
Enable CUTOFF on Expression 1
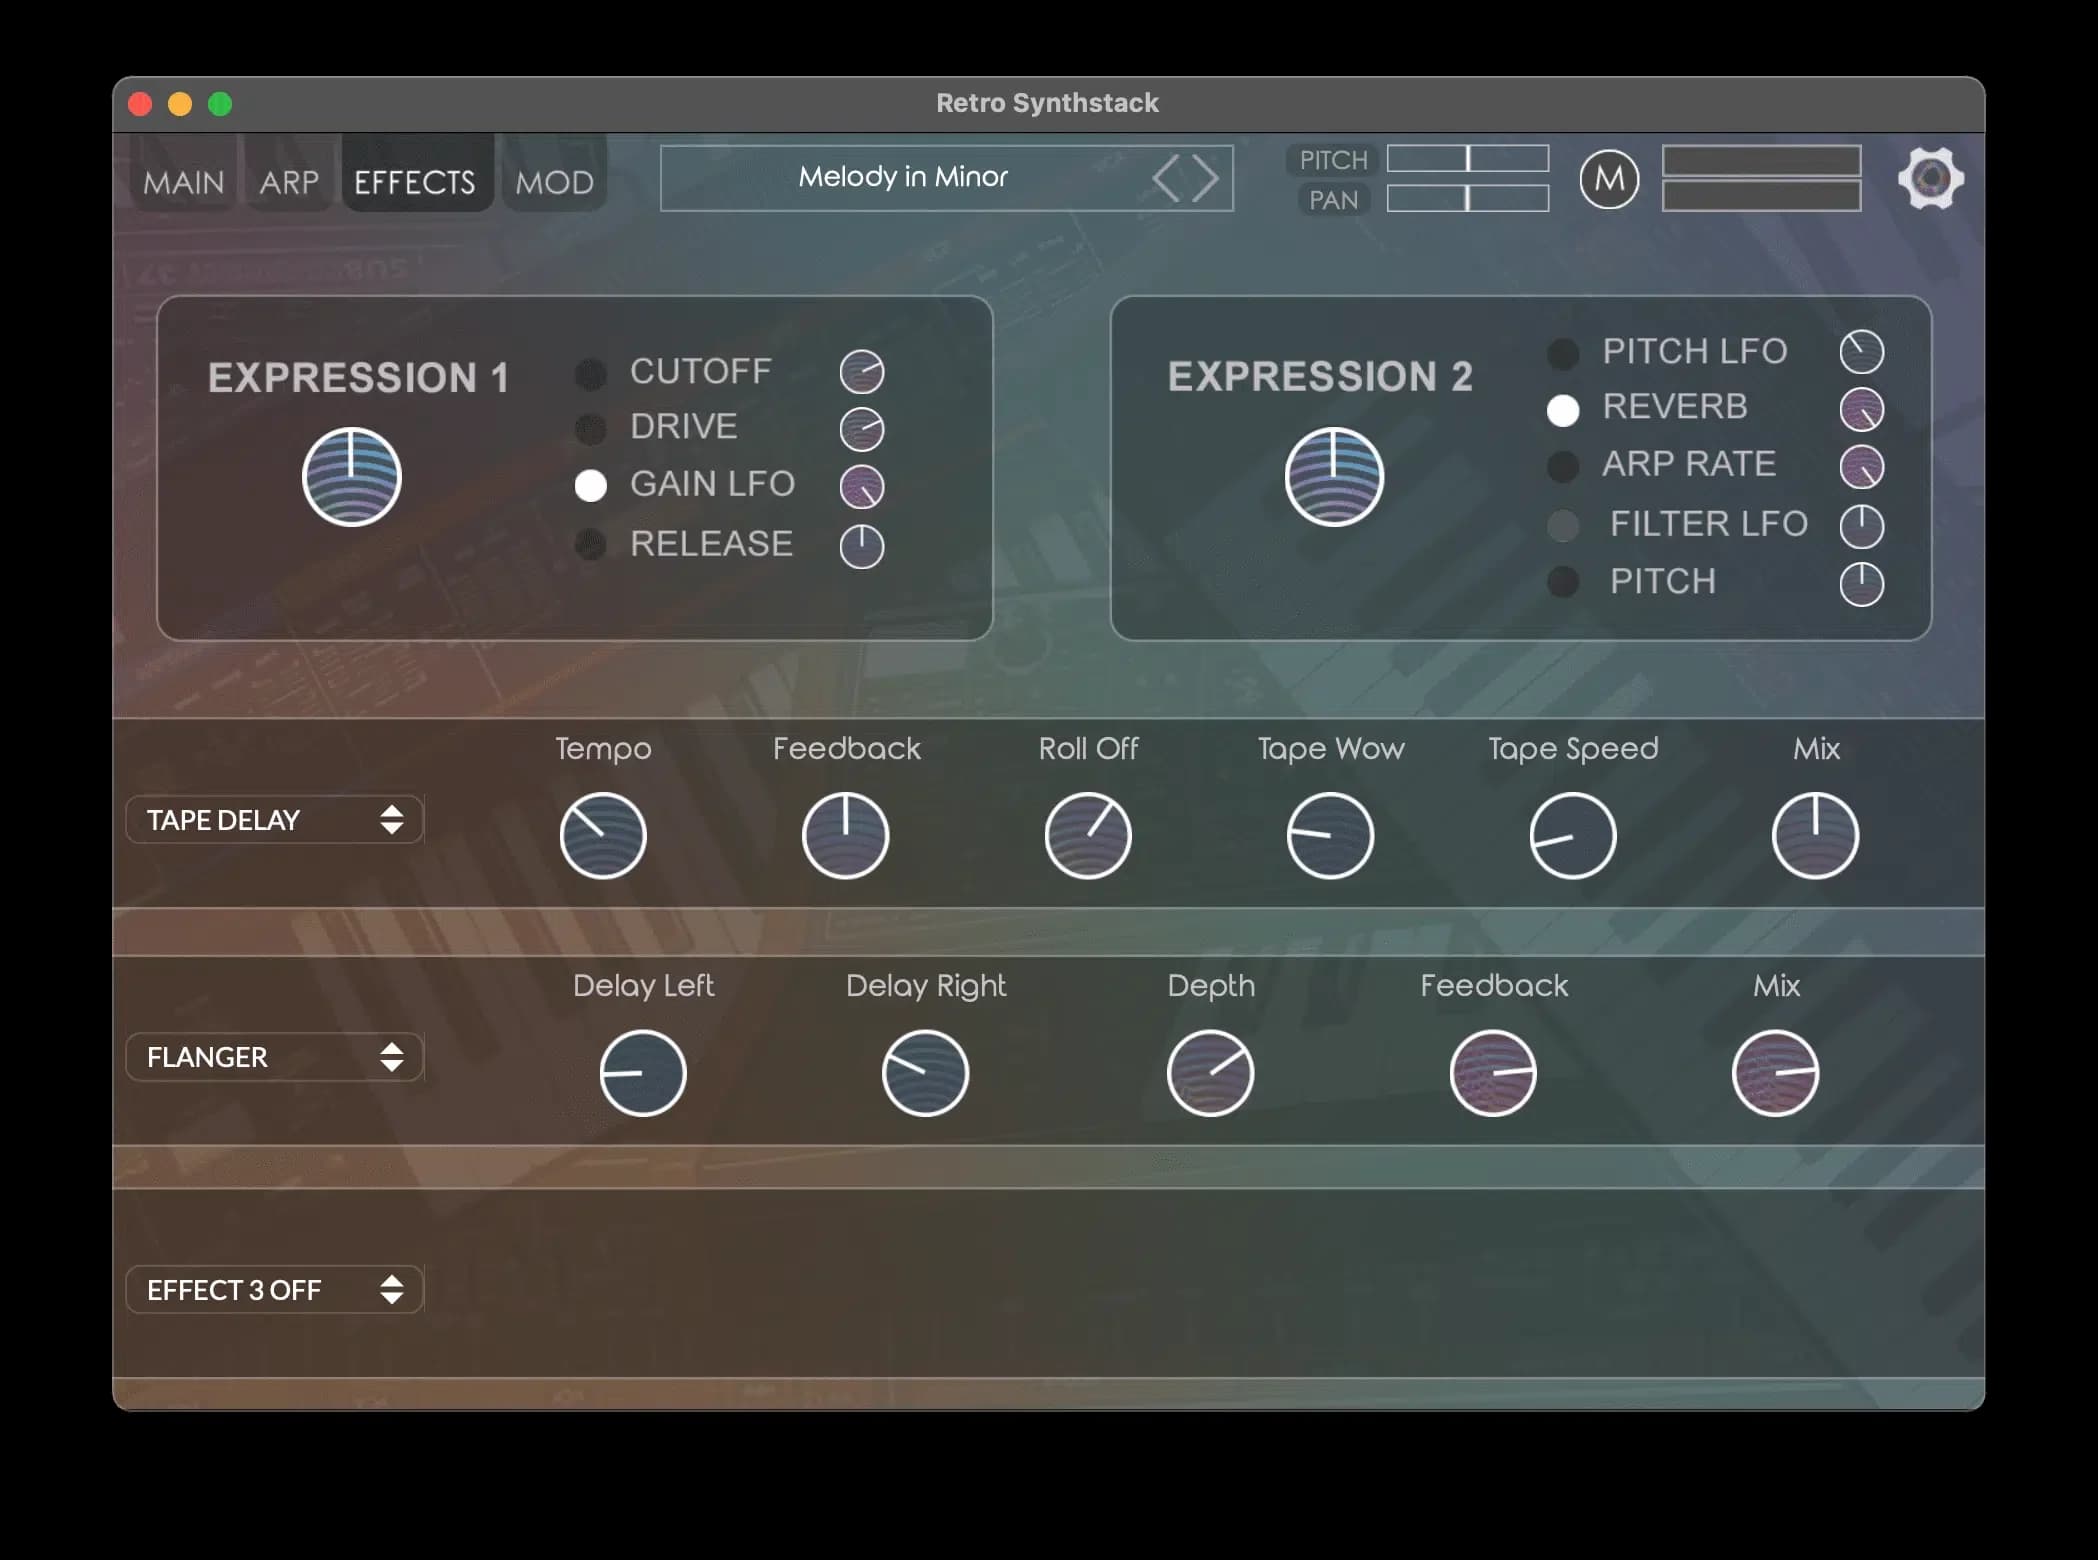click(x=591, y=373)
